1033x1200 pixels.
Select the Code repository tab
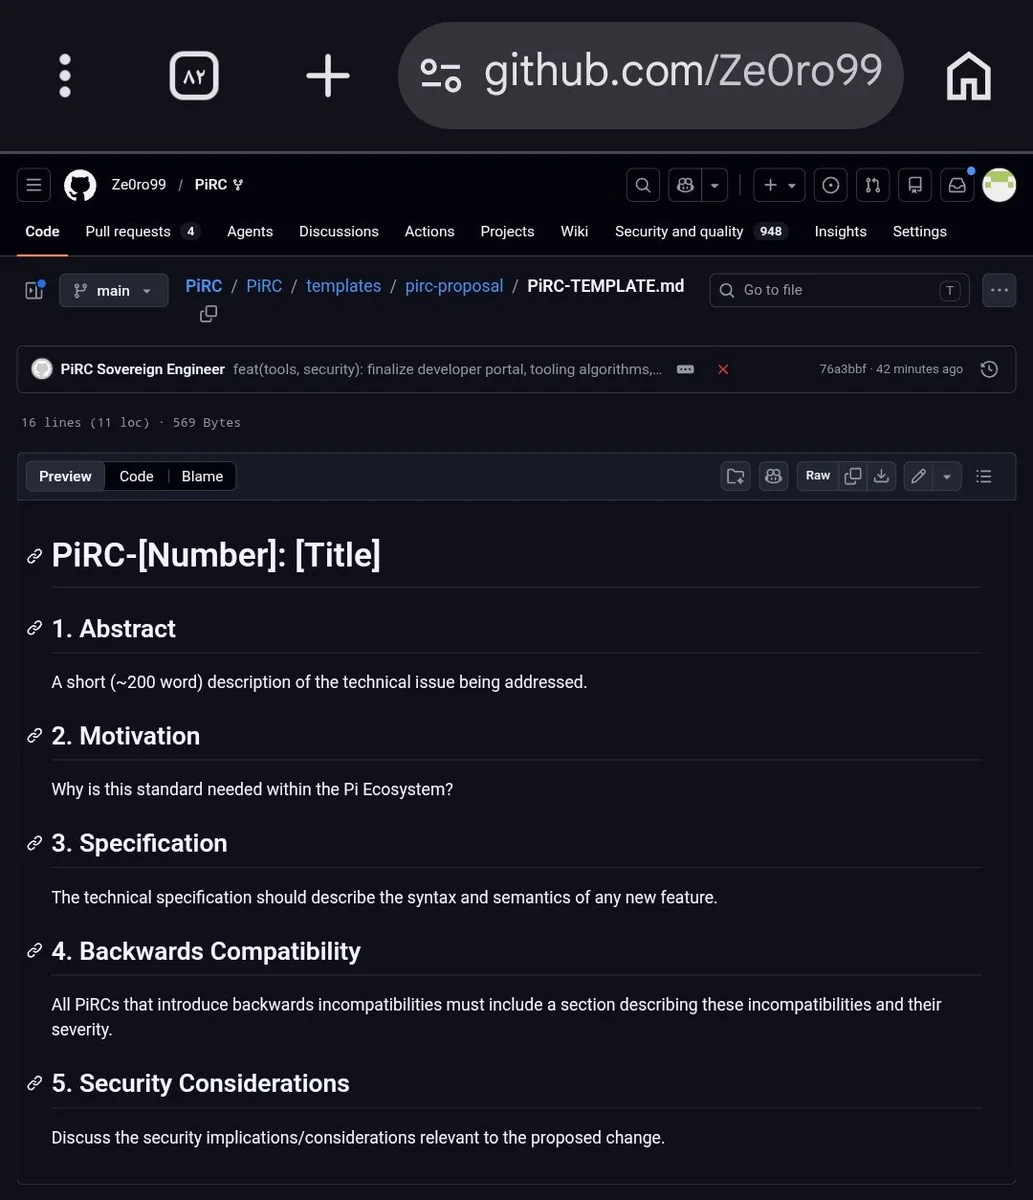[42, 231]
